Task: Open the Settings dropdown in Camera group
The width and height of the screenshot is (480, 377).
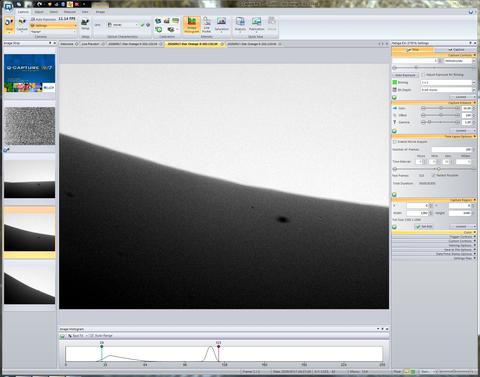Action: click(53, 26)
